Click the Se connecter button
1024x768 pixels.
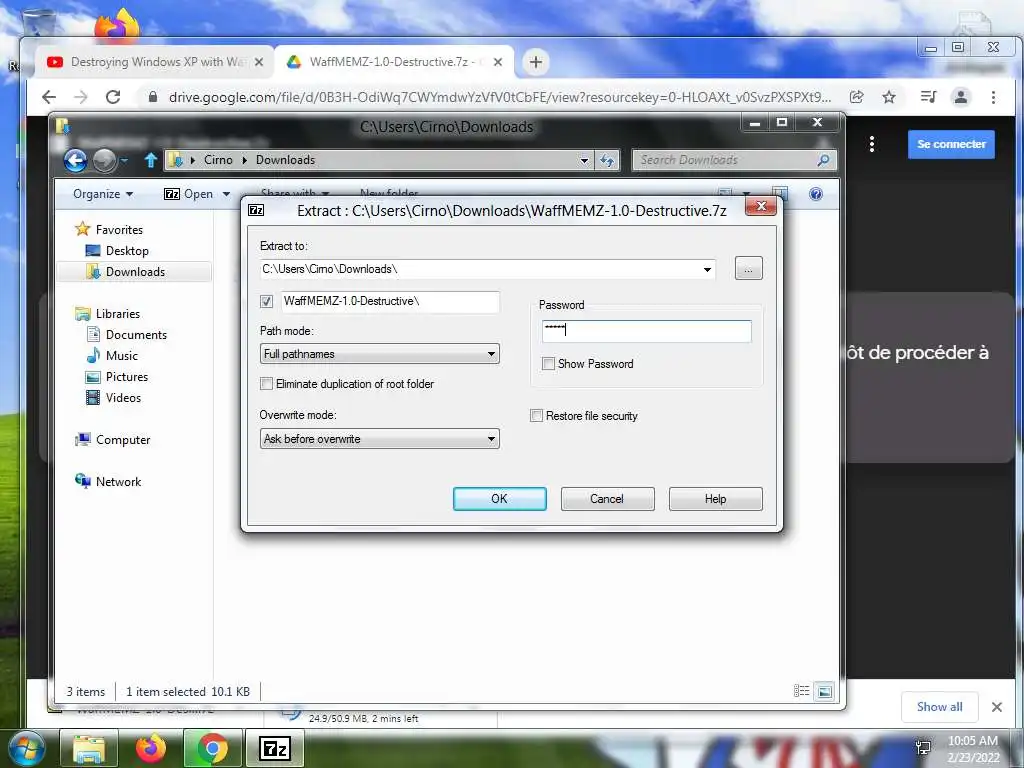[x=951, y=144]
